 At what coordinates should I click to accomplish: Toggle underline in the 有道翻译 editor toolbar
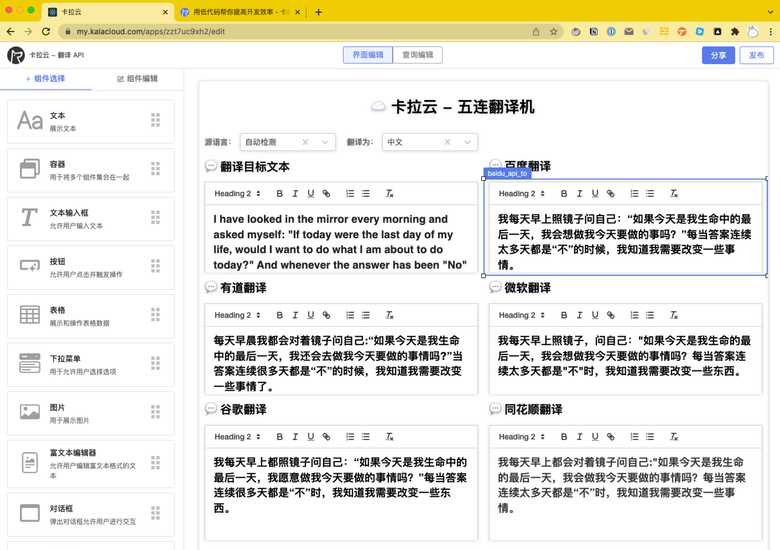[x=311, y=315]
